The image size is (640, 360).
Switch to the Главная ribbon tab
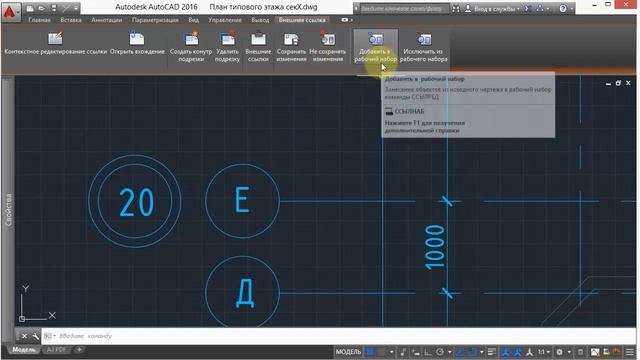[40, 20]
